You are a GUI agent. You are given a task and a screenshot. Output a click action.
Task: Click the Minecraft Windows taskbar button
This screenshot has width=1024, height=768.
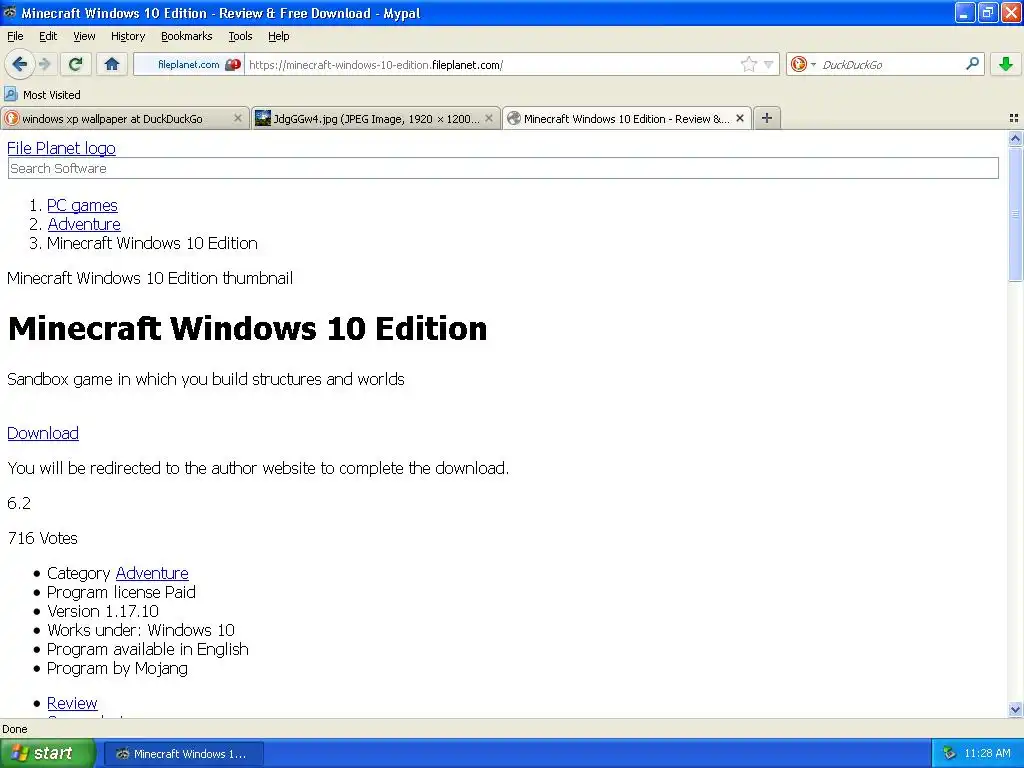pyautogui.click(x=184, y=754)
